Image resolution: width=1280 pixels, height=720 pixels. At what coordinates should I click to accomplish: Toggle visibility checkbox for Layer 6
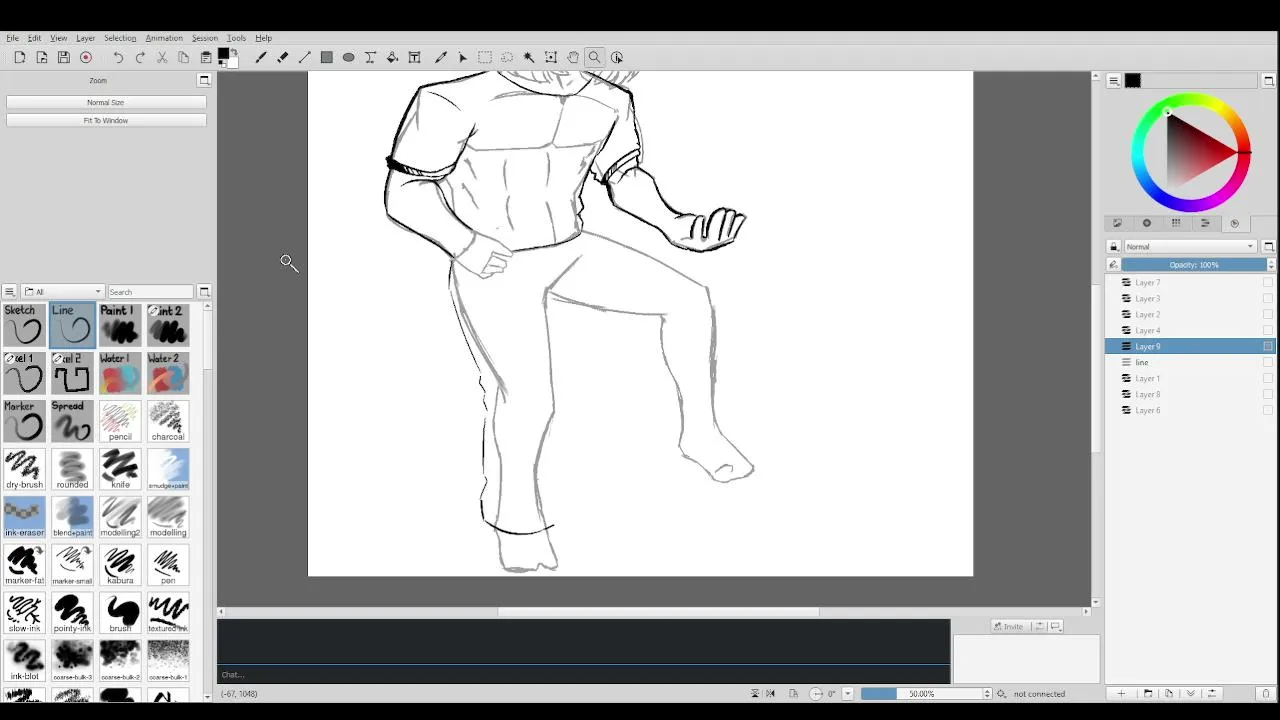pos(1268,411)
